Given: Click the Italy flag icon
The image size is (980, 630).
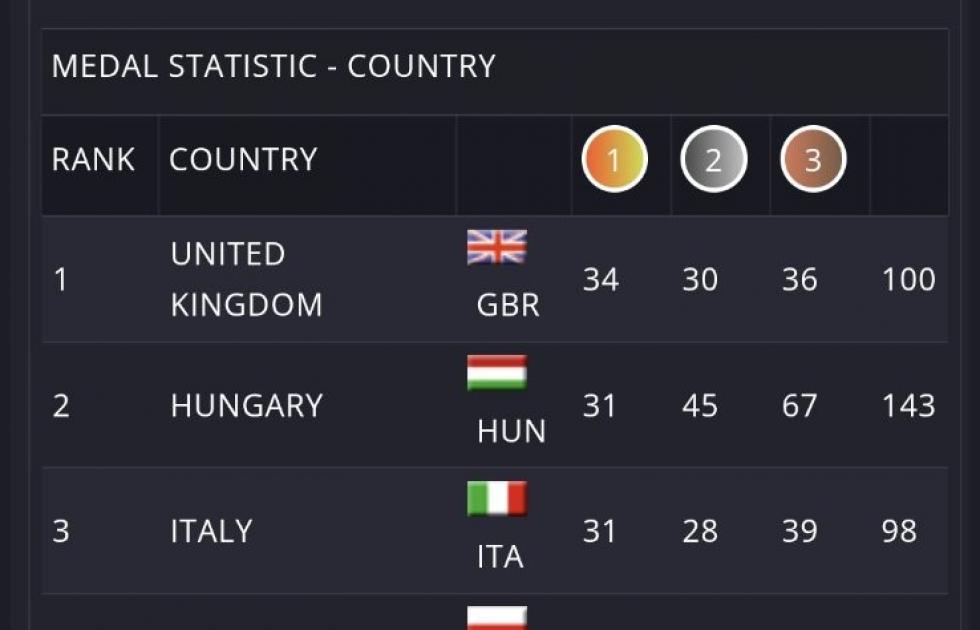Looking at the screenshot, I should 497,499.
